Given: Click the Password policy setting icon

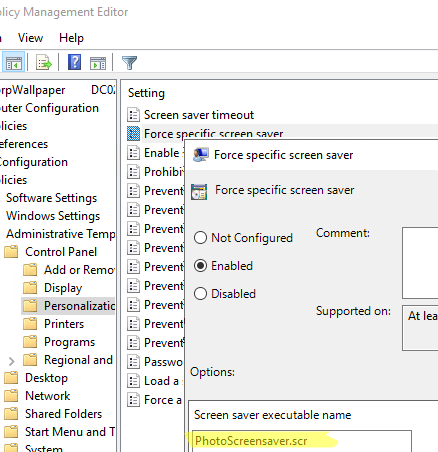Looking at the screenshot, I should tap(133, 362).
